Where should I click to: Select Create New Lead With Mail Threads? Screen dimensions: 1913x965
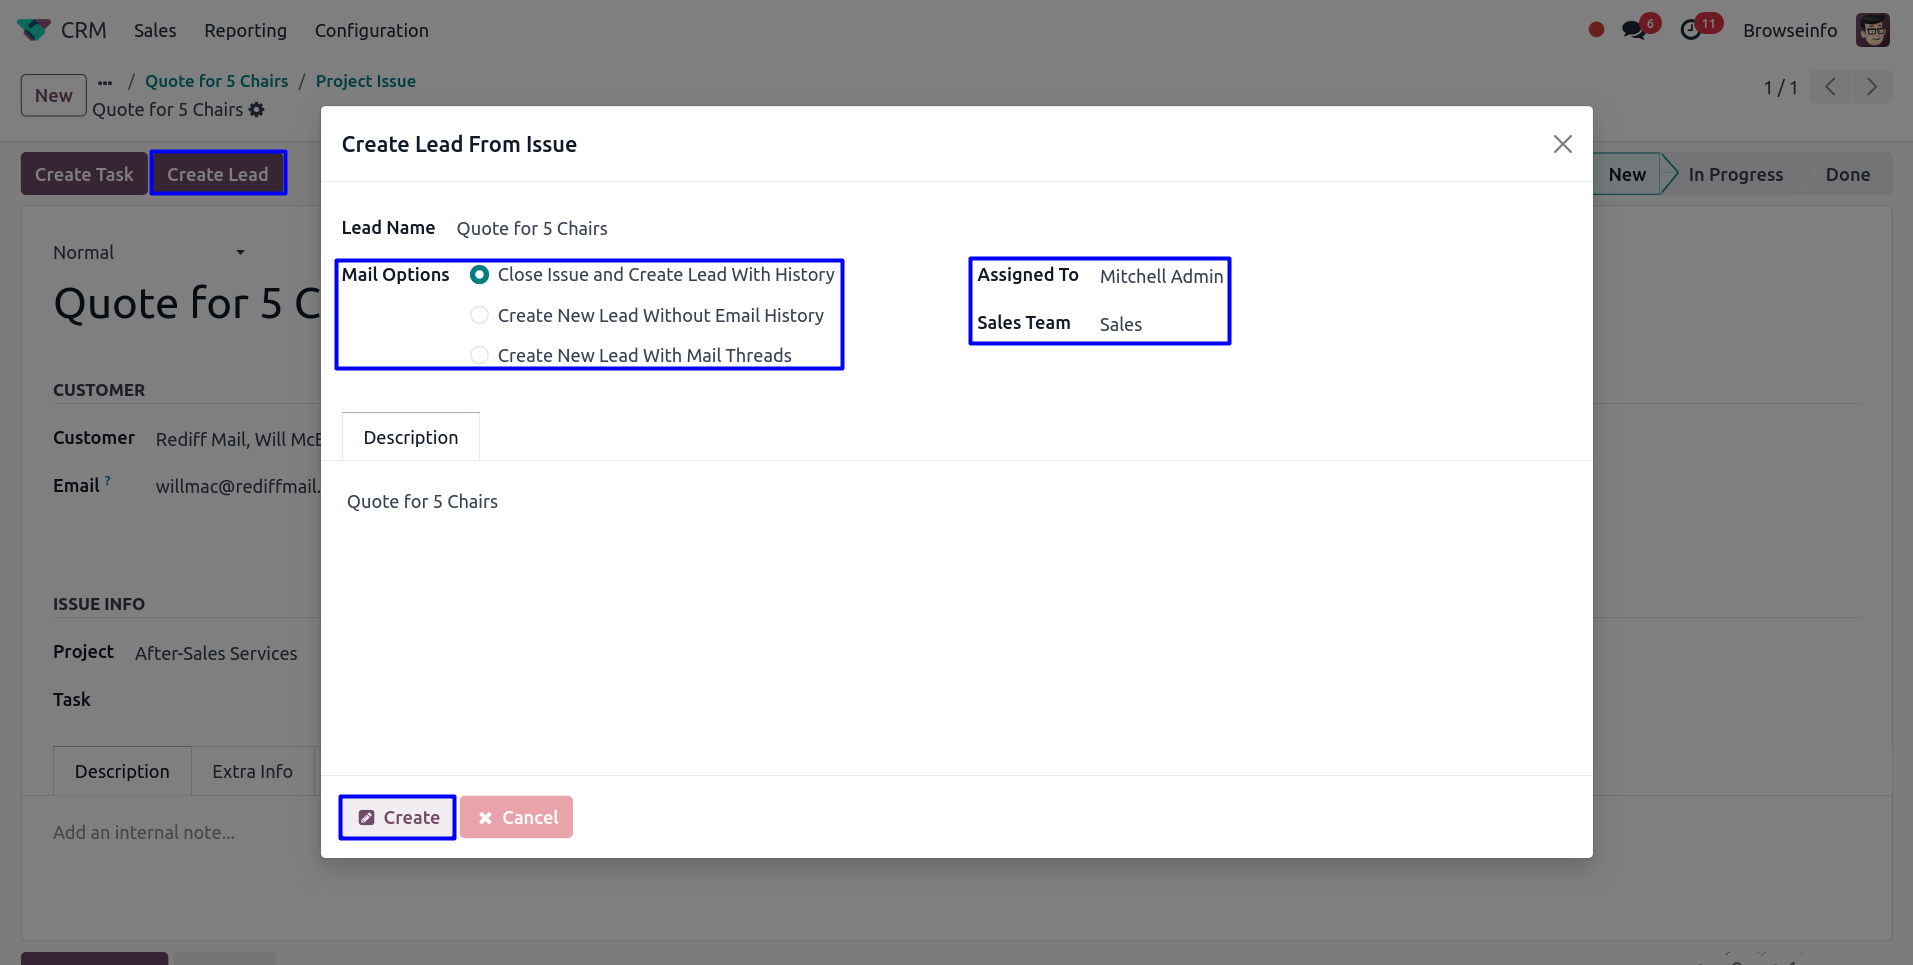(x=480, y=355)
